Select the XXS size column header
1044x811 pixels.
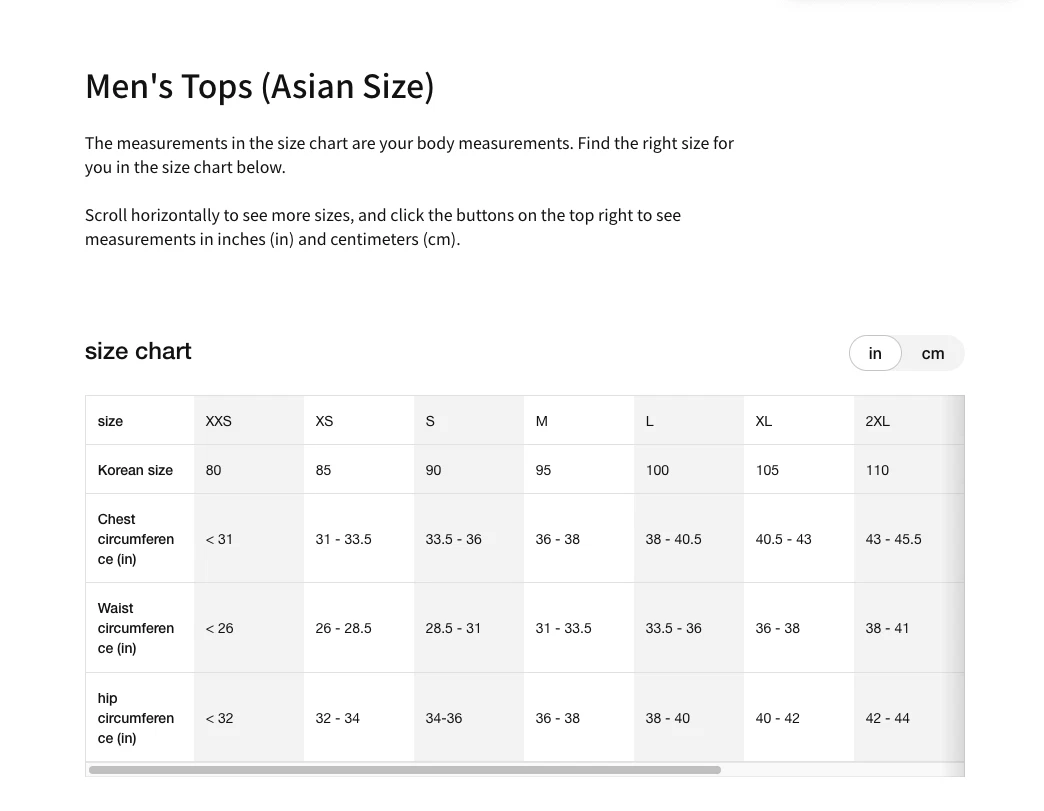point(219,421)
